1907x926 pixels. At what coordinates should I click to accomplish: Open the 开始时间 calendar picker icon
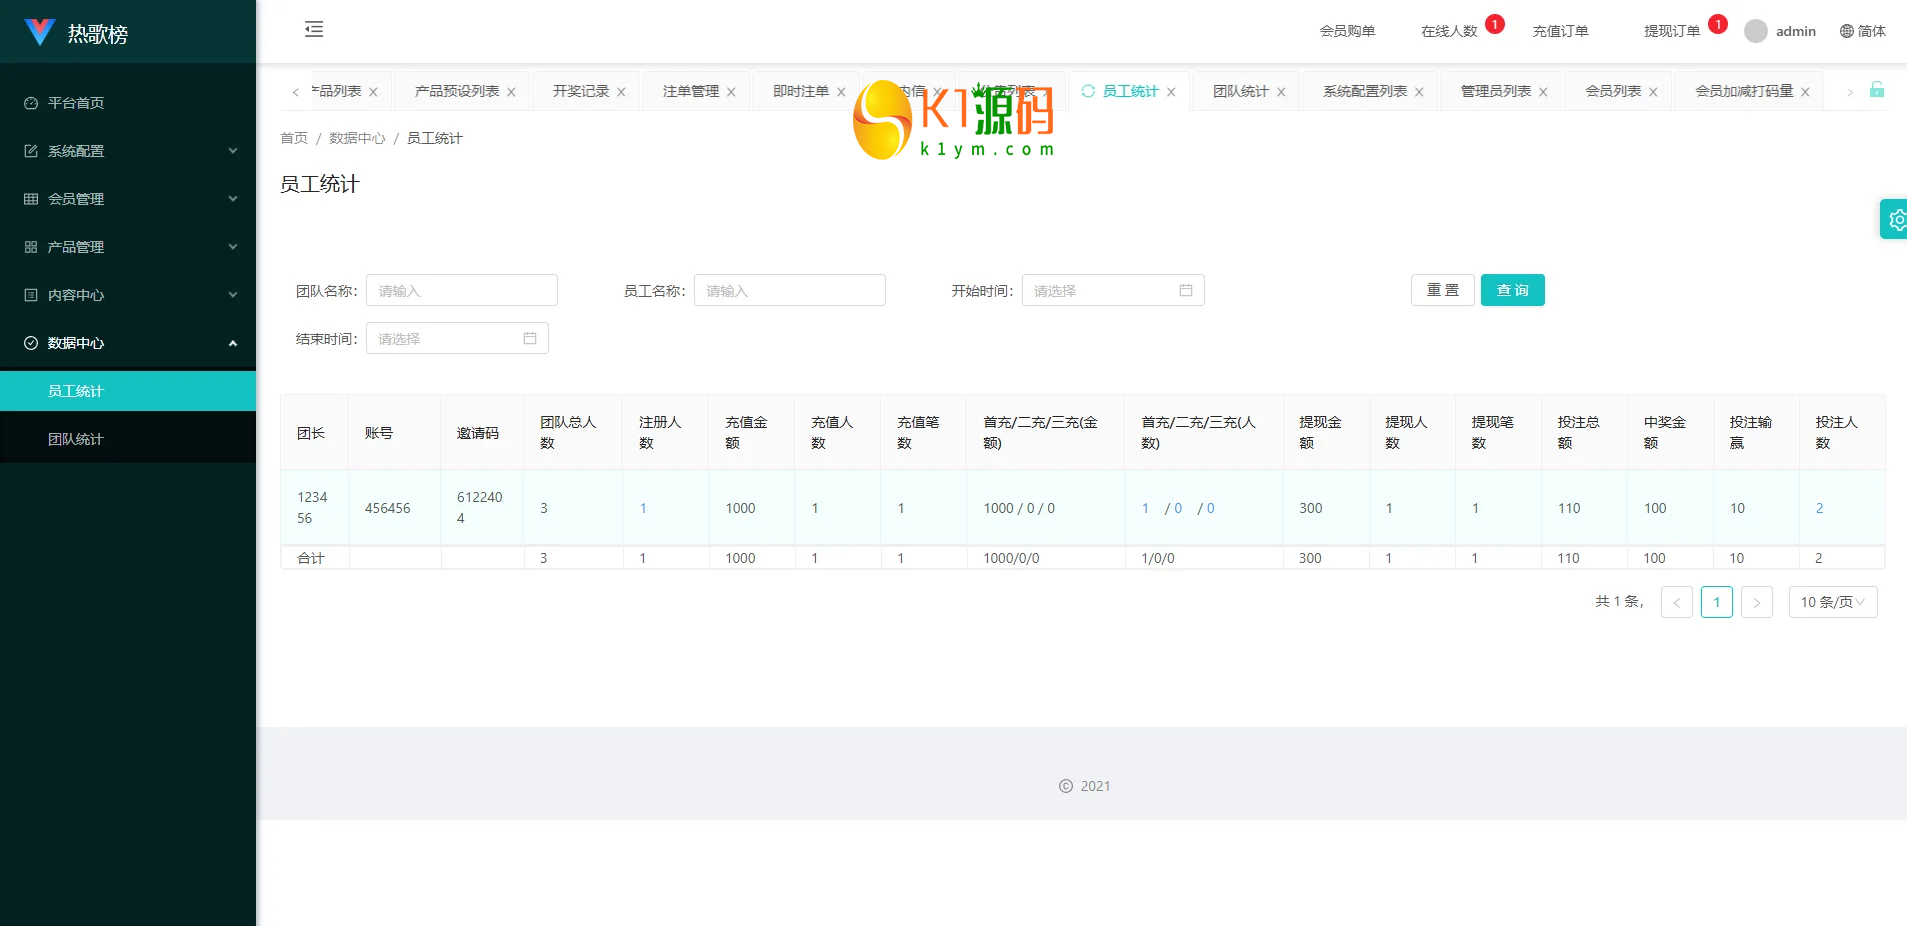[x=1186, y=290]
